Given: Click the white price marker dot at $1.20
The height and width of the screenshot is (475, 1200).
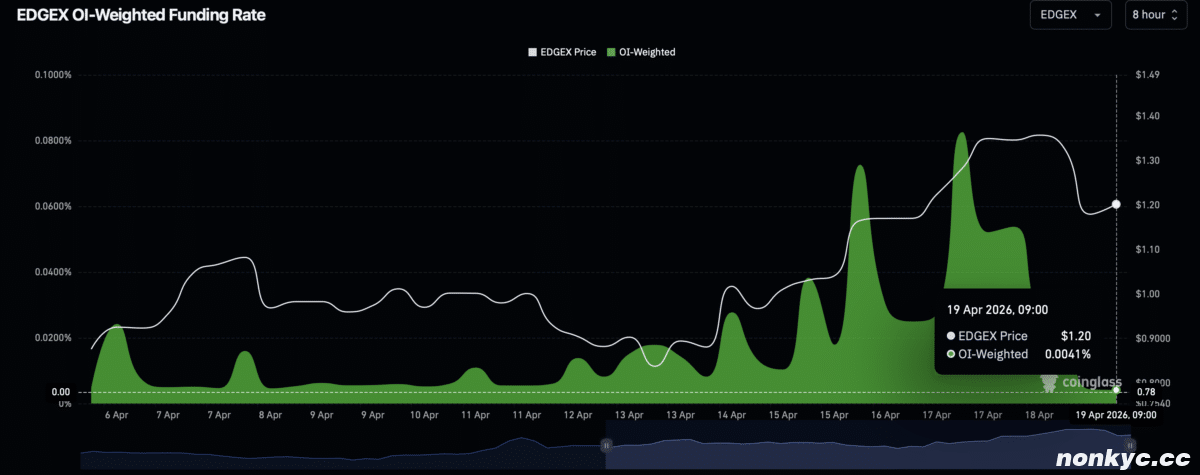Looking at the screenshot, I should (1116, 204).
